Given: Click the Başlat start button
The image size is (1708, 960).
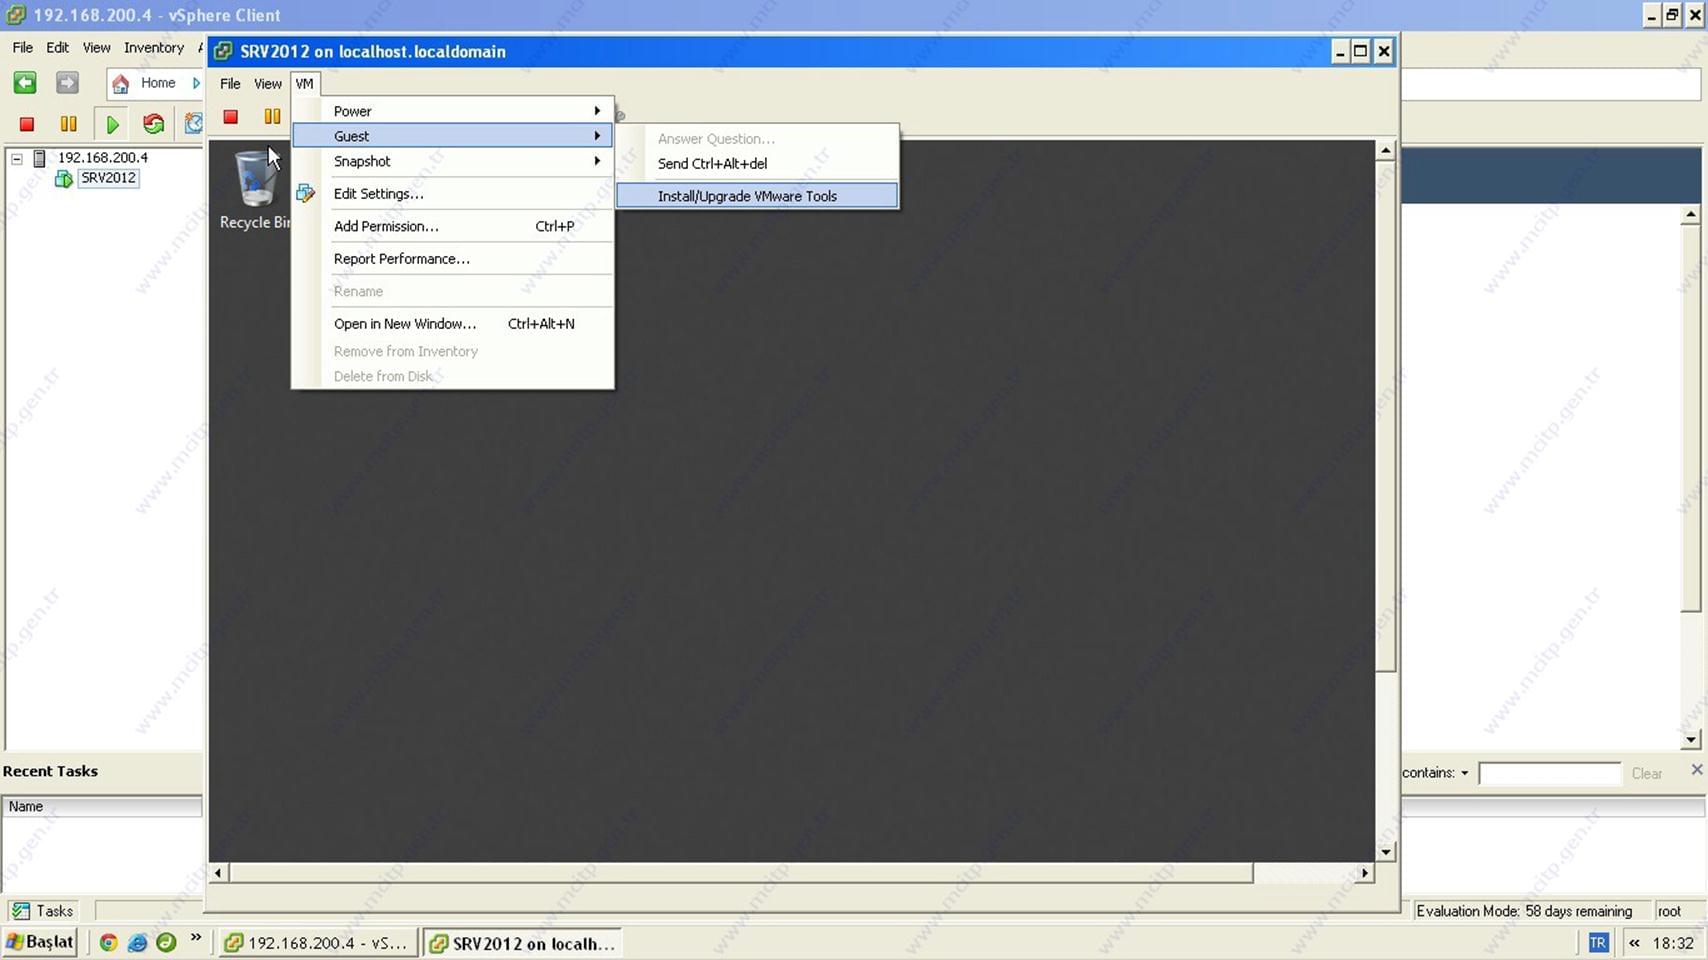Looking at the screenshot, I should 40,942.
